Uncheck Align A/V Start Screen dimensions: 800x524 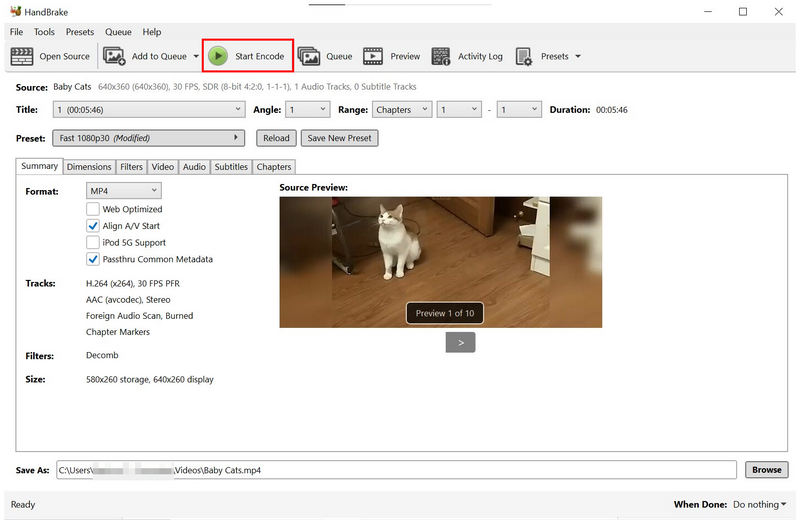coord(92,226)
